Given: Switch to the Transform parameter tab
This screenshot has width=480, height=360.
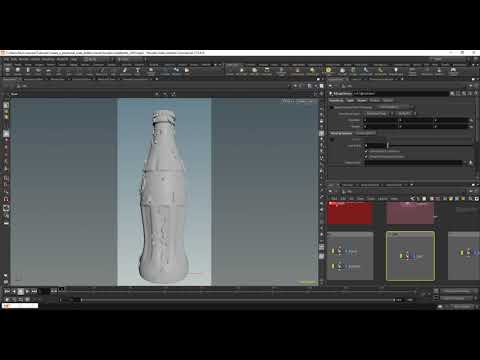Looking at the screenshot, I should tap(336, 100).
